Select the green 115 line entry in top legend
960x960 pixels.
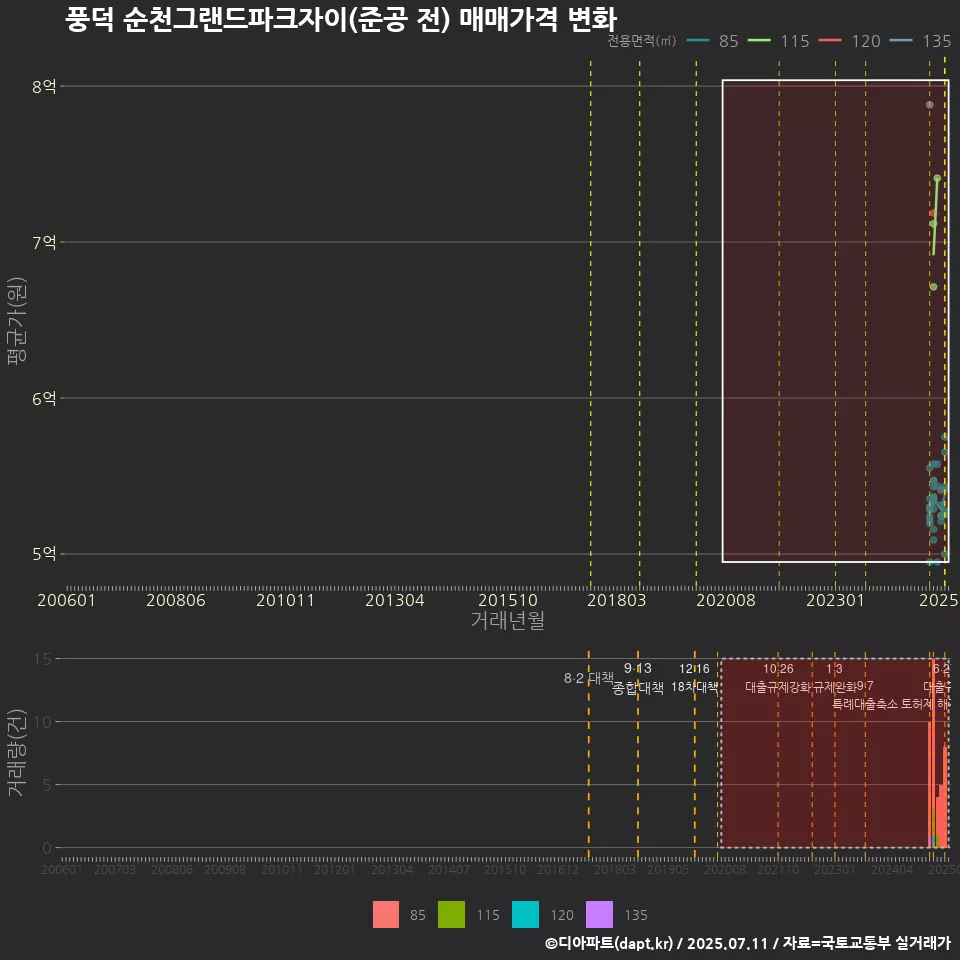(x=779, y=41)
